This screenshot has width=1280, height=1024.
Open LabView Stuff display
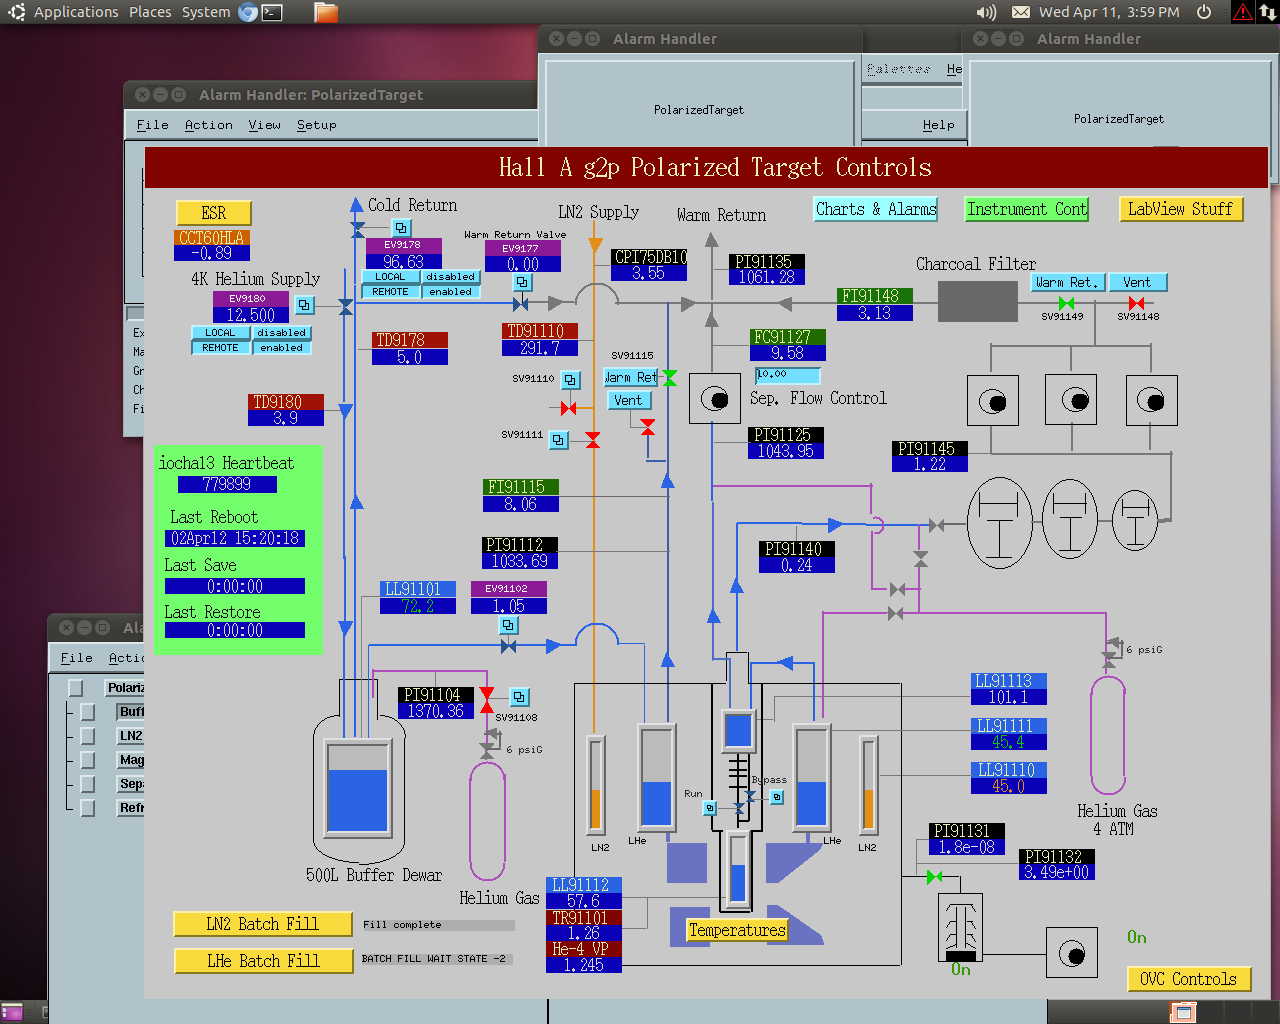[1181, 209]
